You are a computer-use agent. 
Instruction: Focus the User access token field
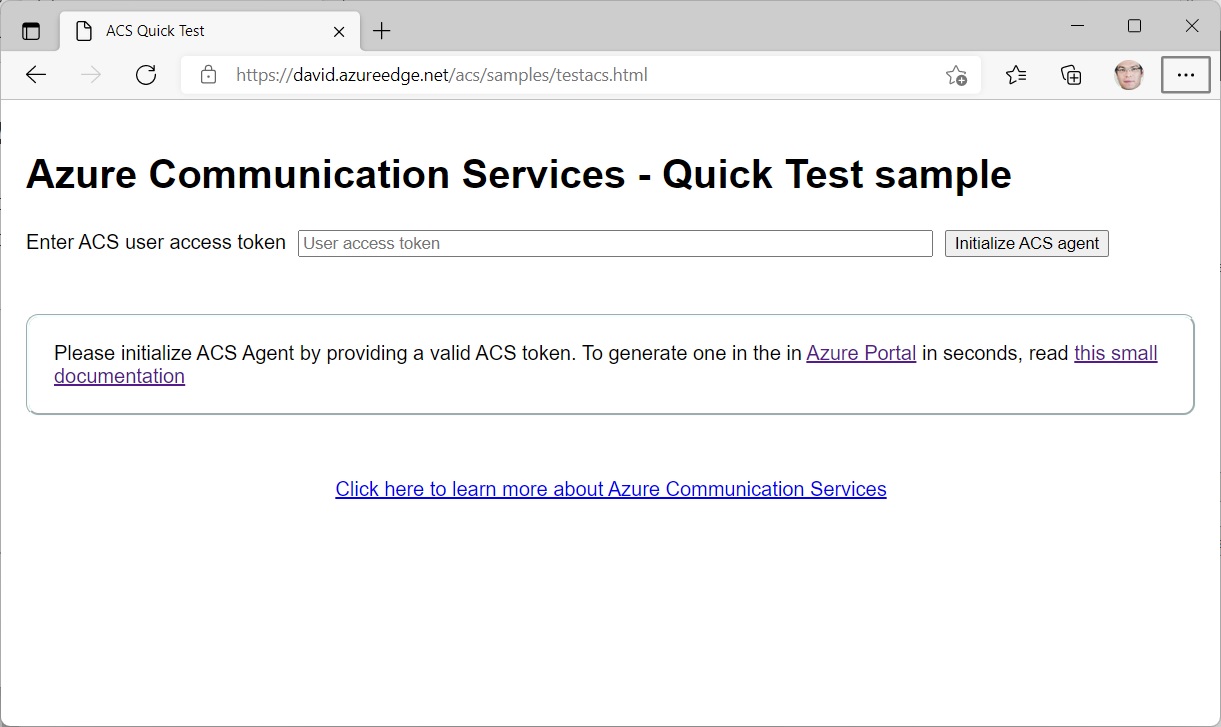coord(615,243)
